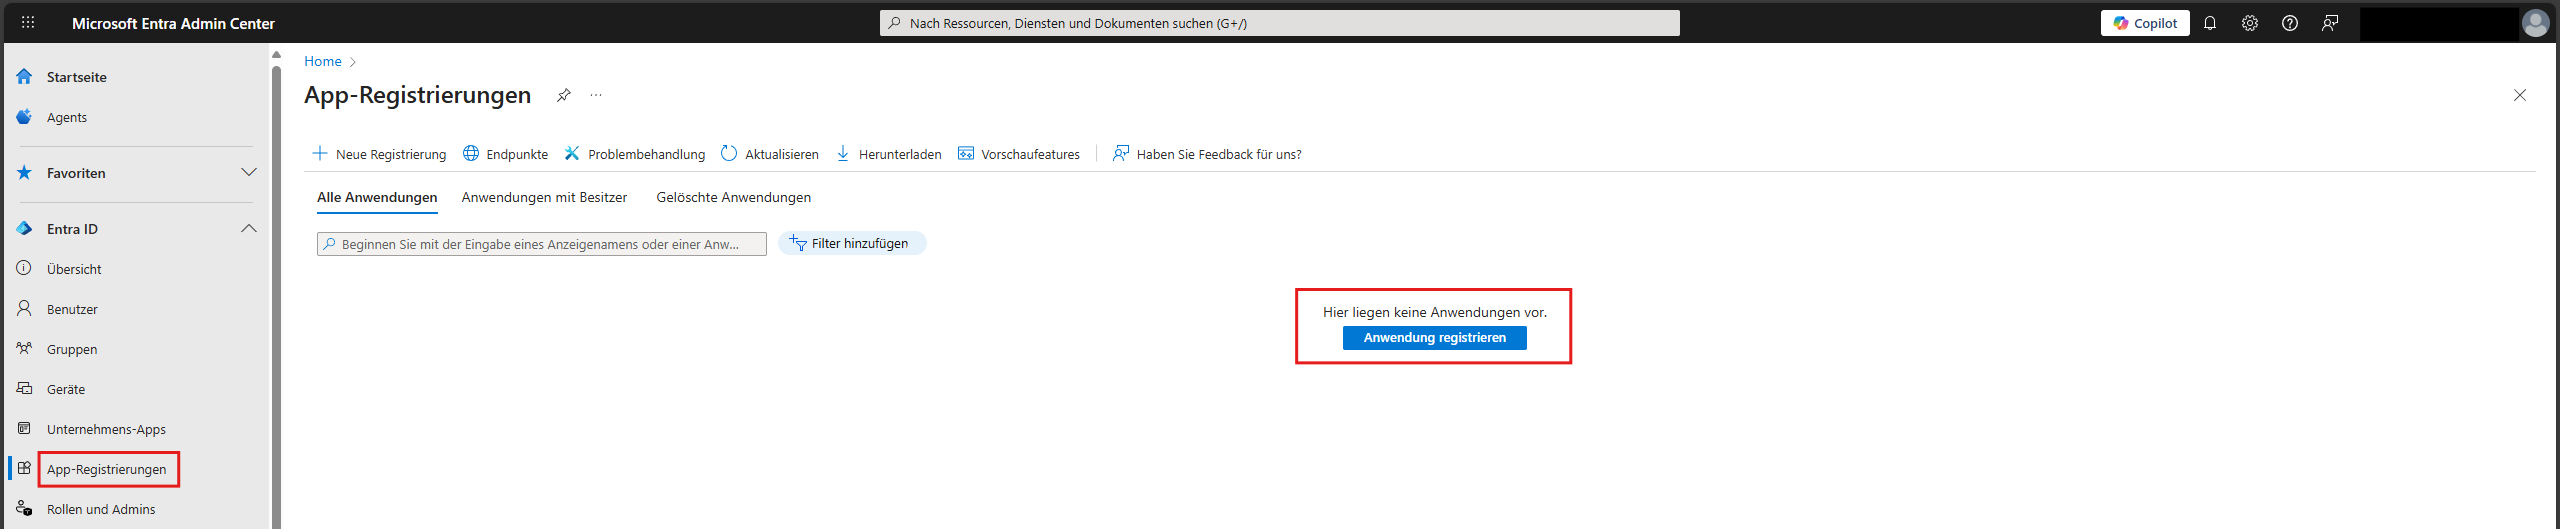The width and height of the screenshot is (2560, 529).
Task: Switch to Gelöschte Anwendungen tab
Action: 733,197
